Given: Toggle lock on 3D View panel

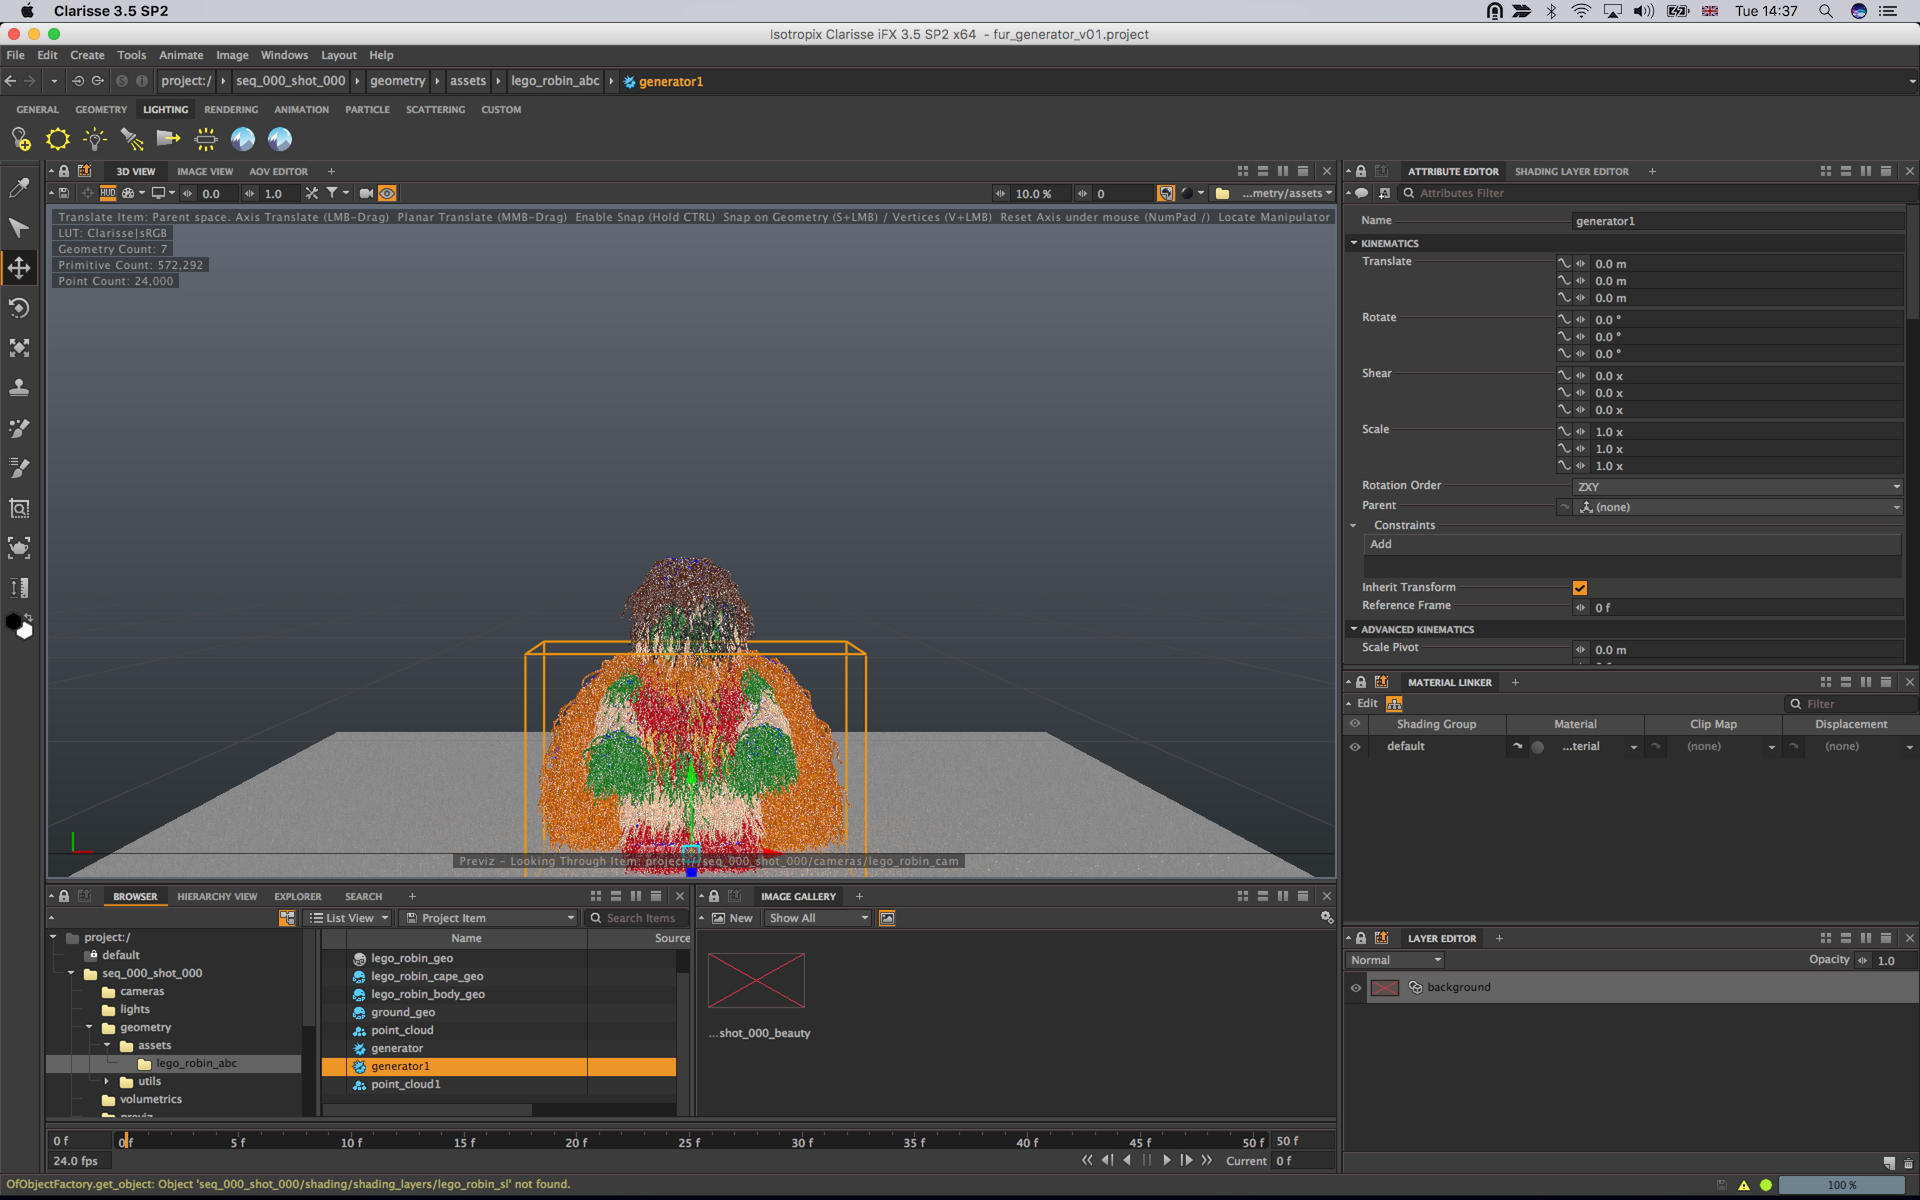Looking at the screenshot, I should pyautogui.click(x=64, y=171).
